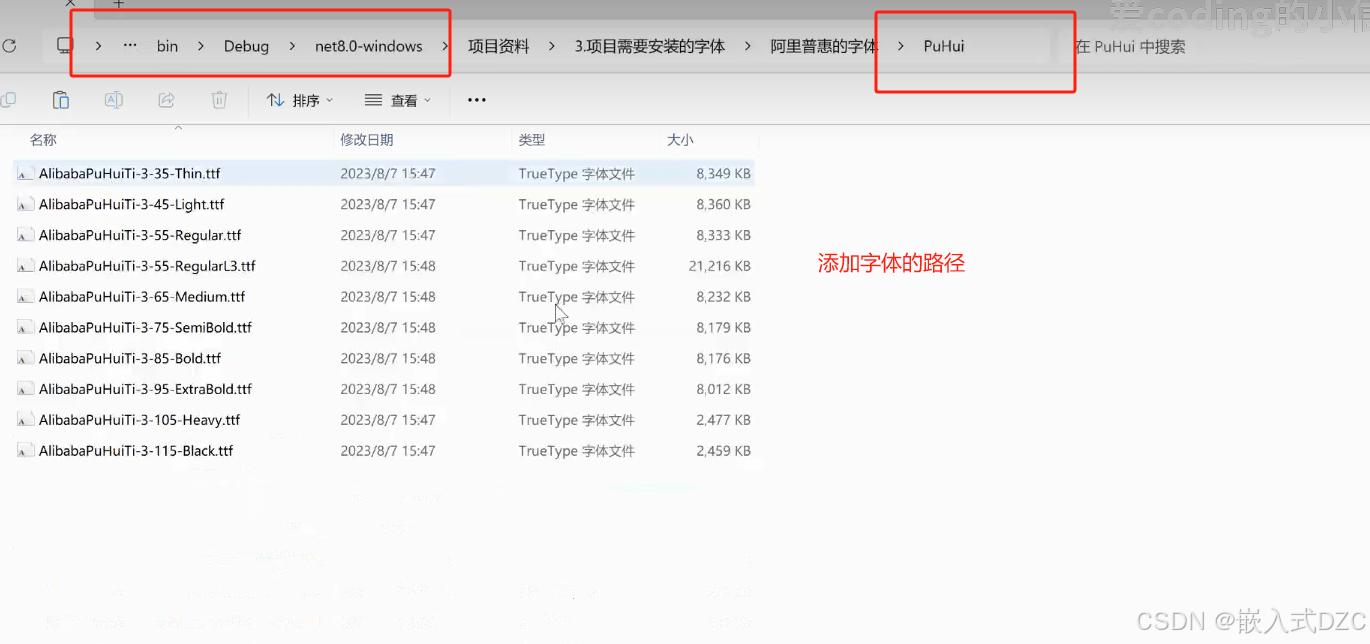Image resolution: width=1370 pixels, height=644 pixels.
Task: Click the 2,459 KB size cell
Action: pos(724,451)
